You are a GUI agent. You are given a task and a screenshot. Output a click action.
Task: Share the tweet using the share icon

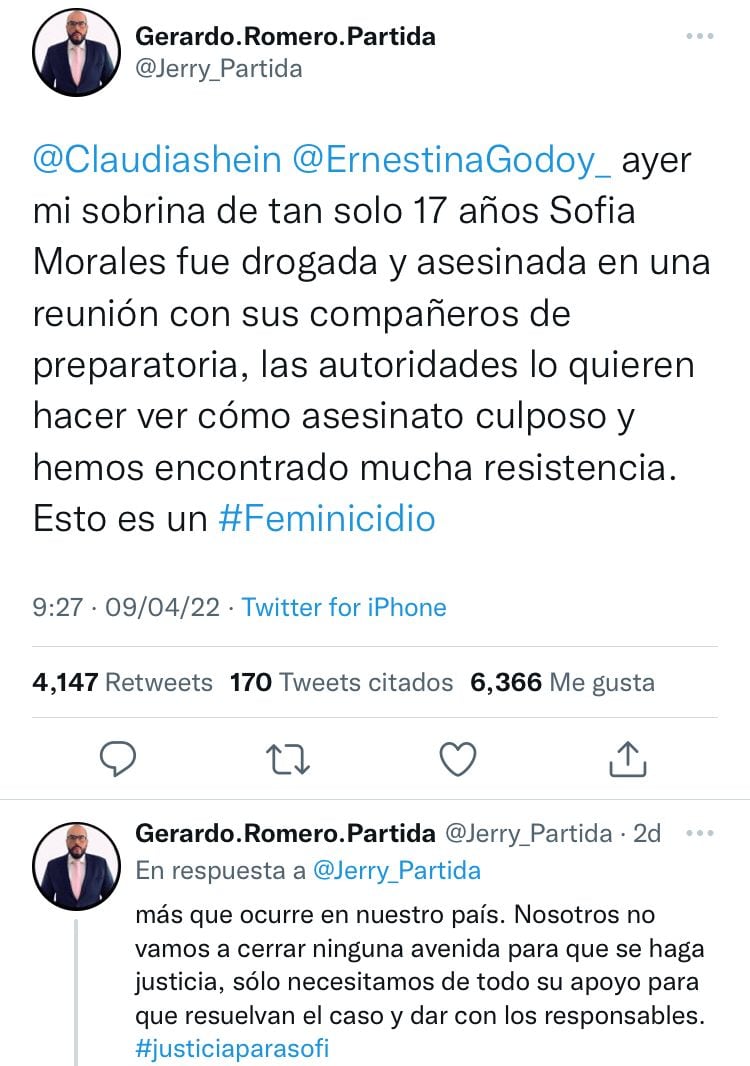pos(629,759)
